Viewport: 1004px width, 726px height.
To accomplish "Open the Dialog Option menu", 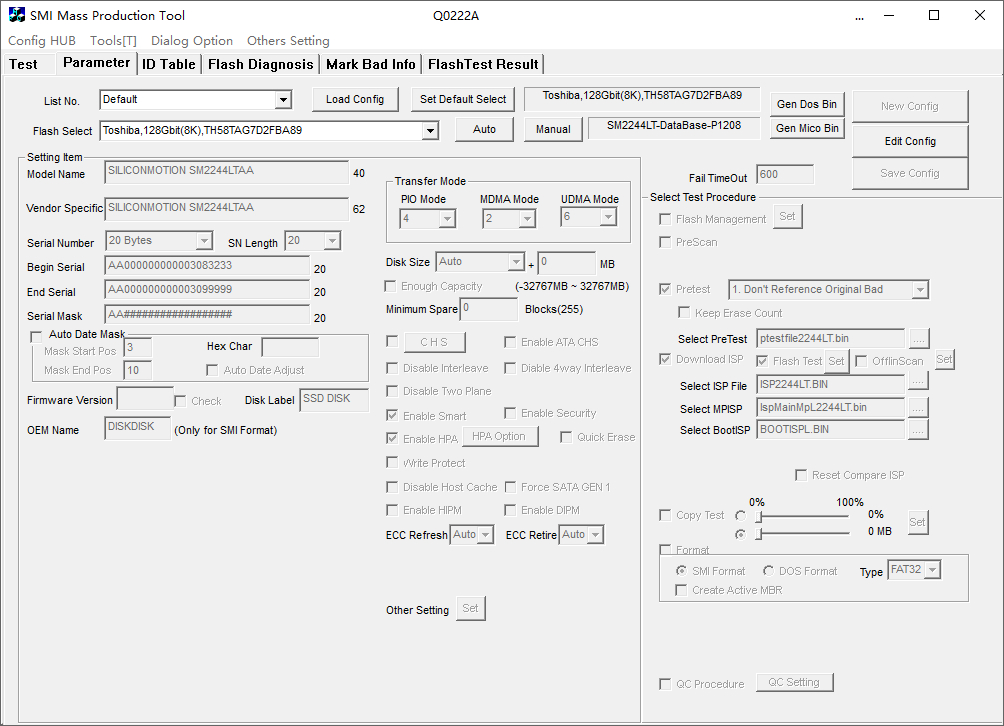I will 192,41.
